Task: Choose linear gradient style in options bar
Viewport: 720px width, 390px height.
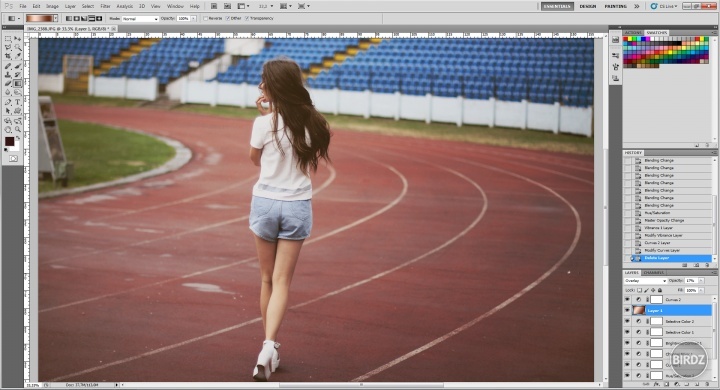Action: pyautogui.click(x=68, y=18)
